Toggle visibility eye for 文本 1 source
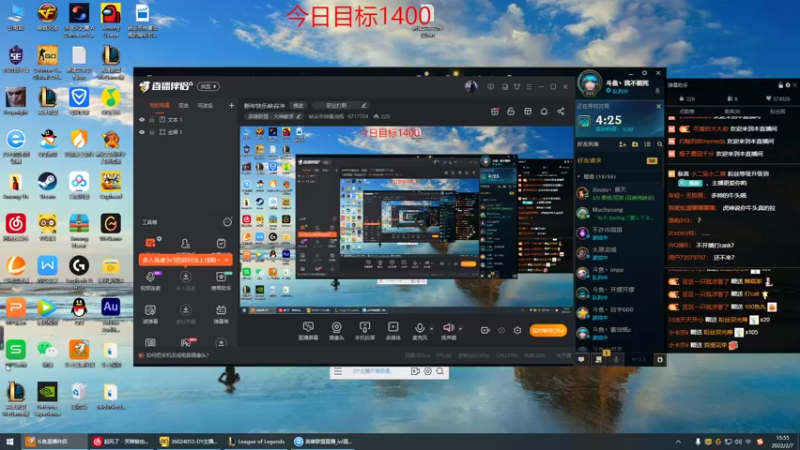800x450 pixels. pyautogui.click(x=142, y=119)
